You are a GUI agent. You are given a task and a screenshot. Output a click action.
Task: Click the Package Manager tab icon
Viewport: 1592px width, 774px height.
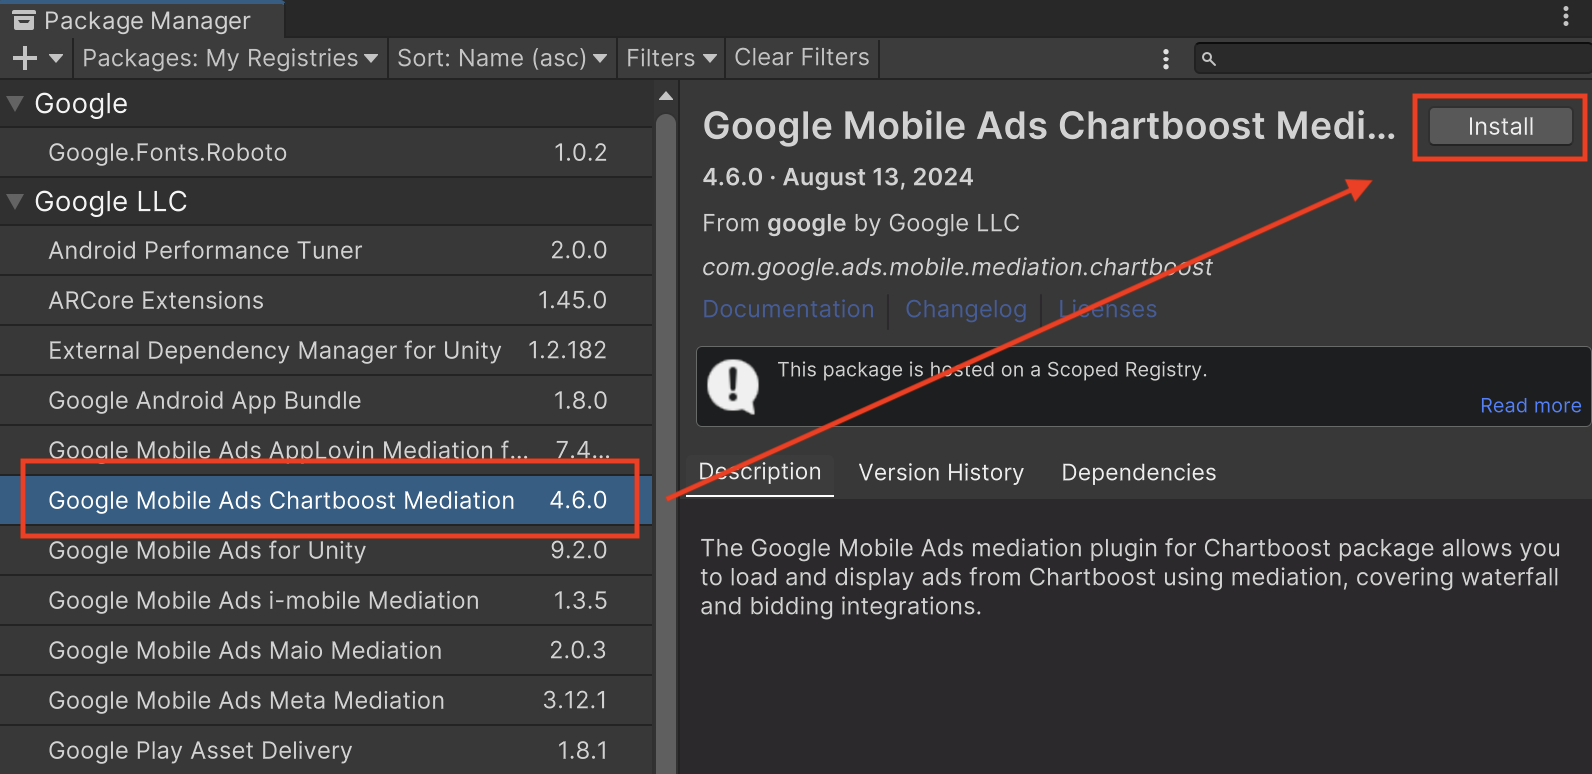tap(24, 21)
